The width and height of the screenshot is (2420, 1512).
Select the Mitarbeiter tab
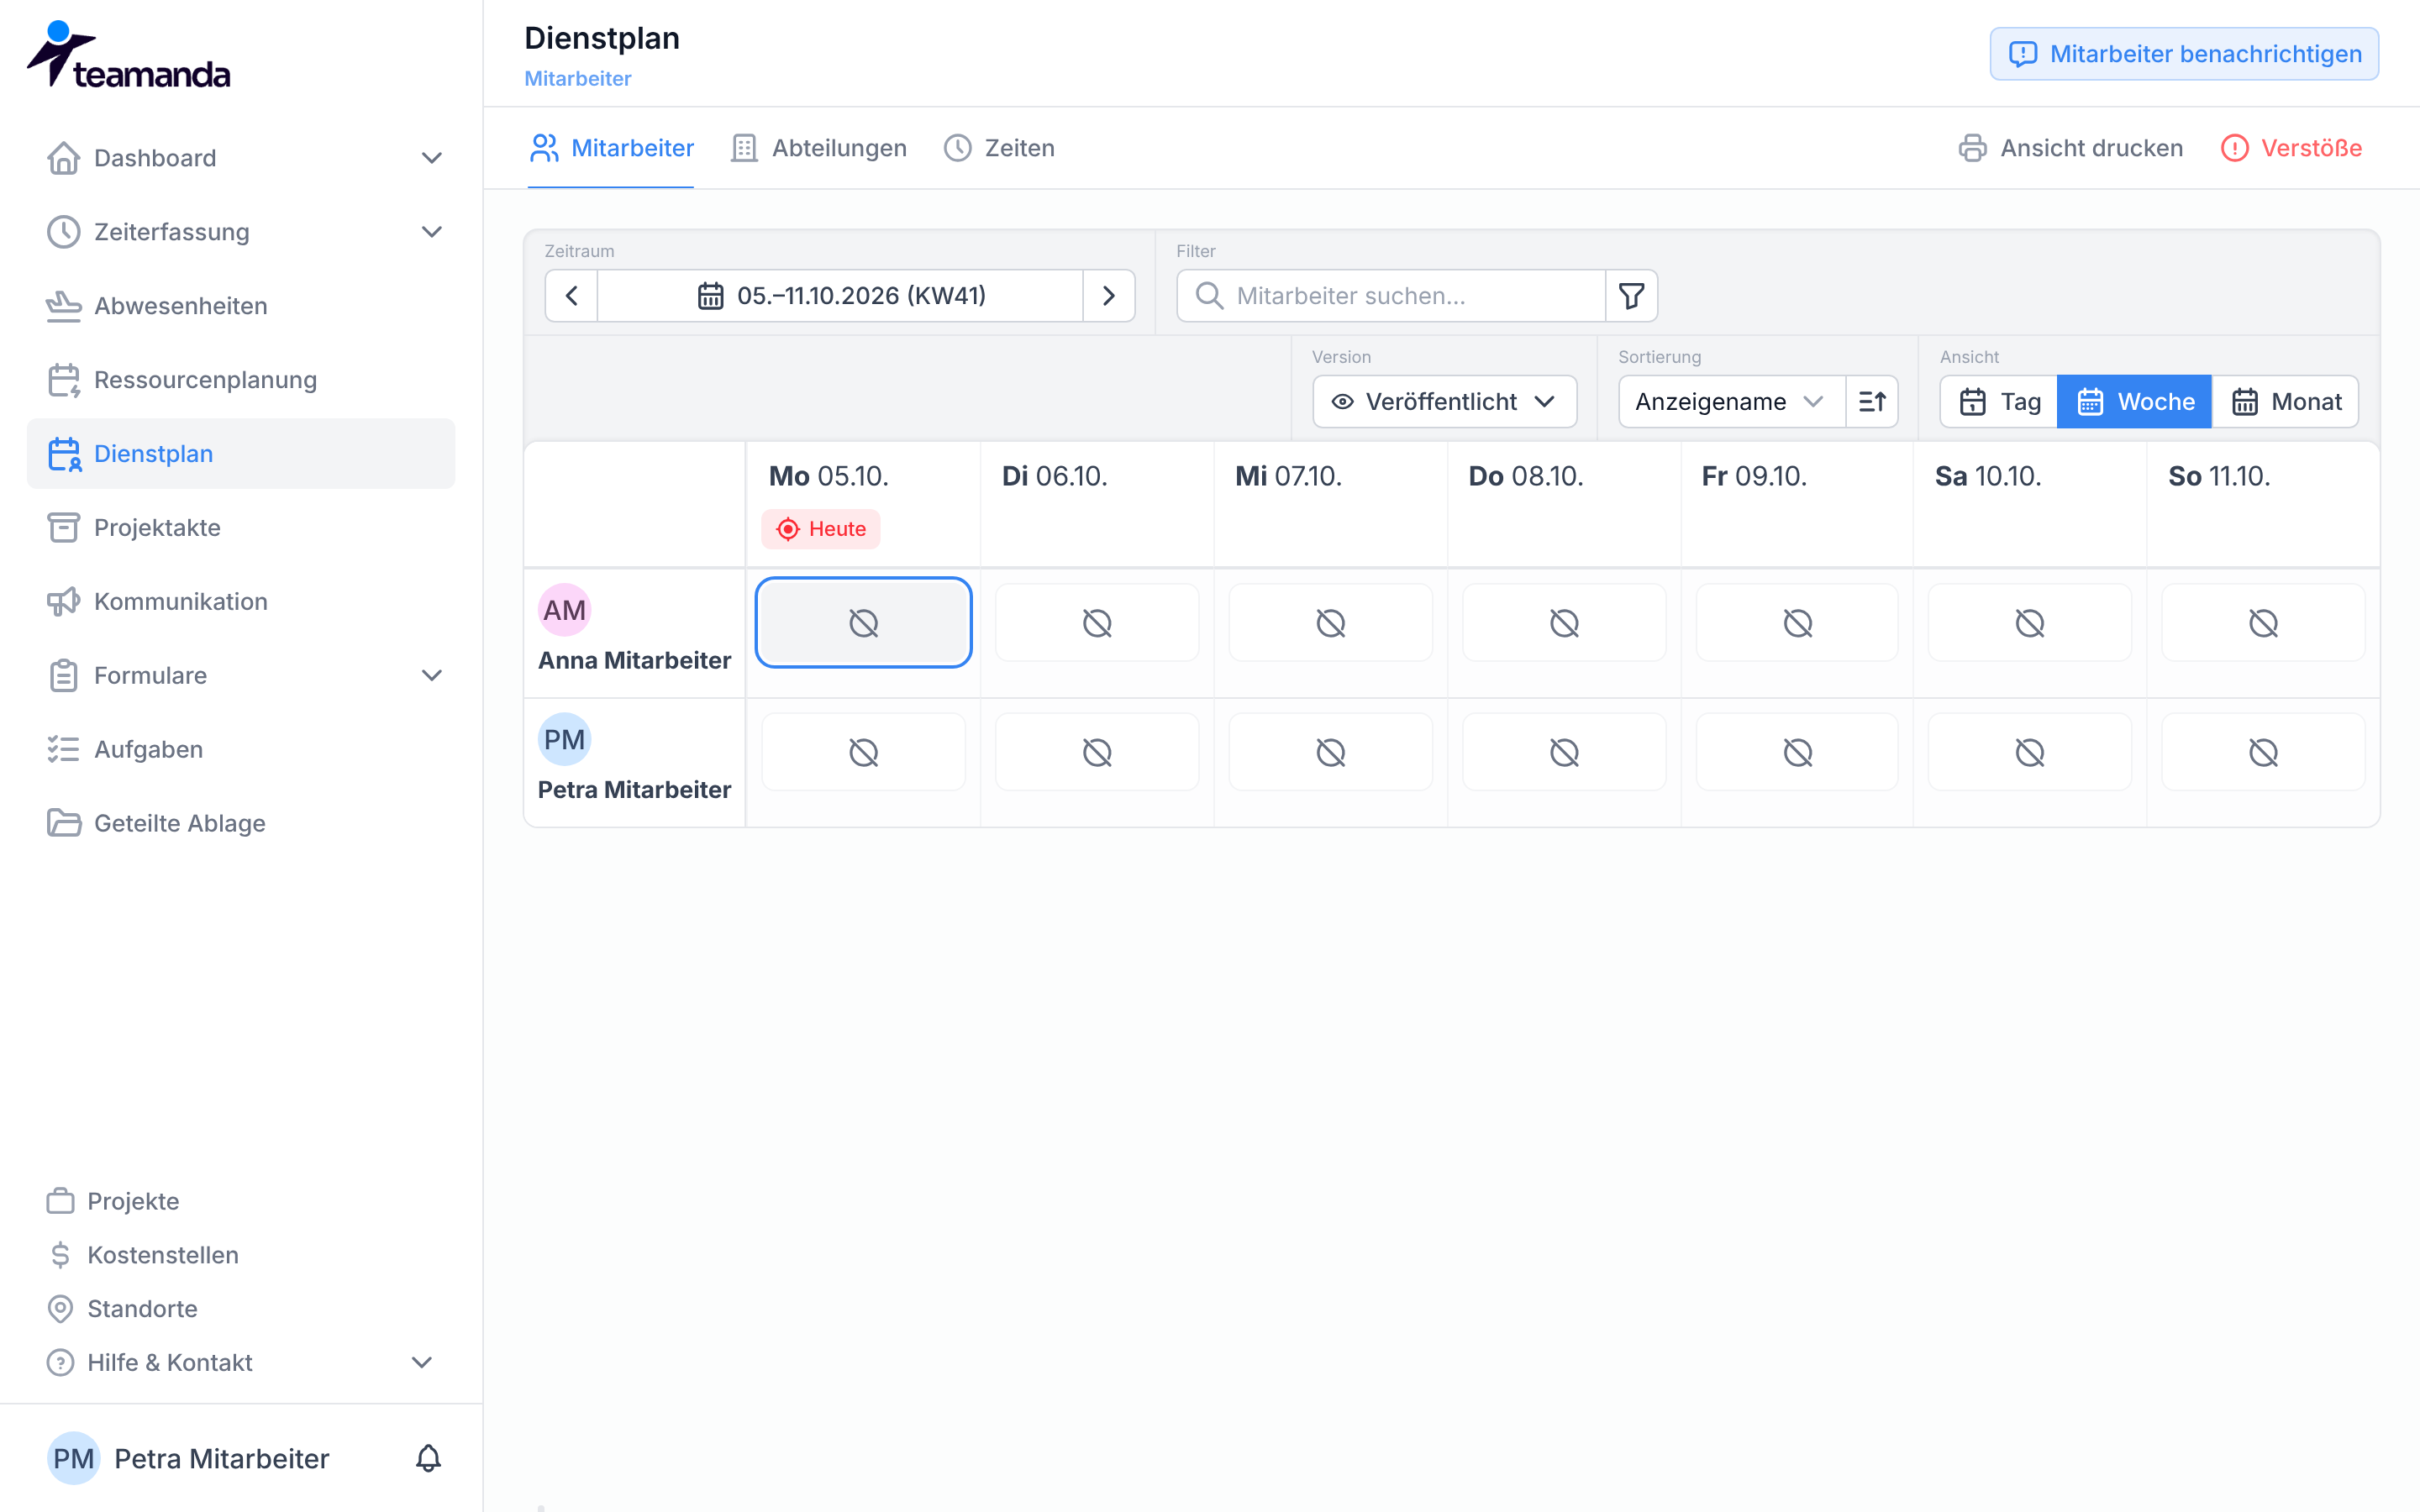click(611, 148)
